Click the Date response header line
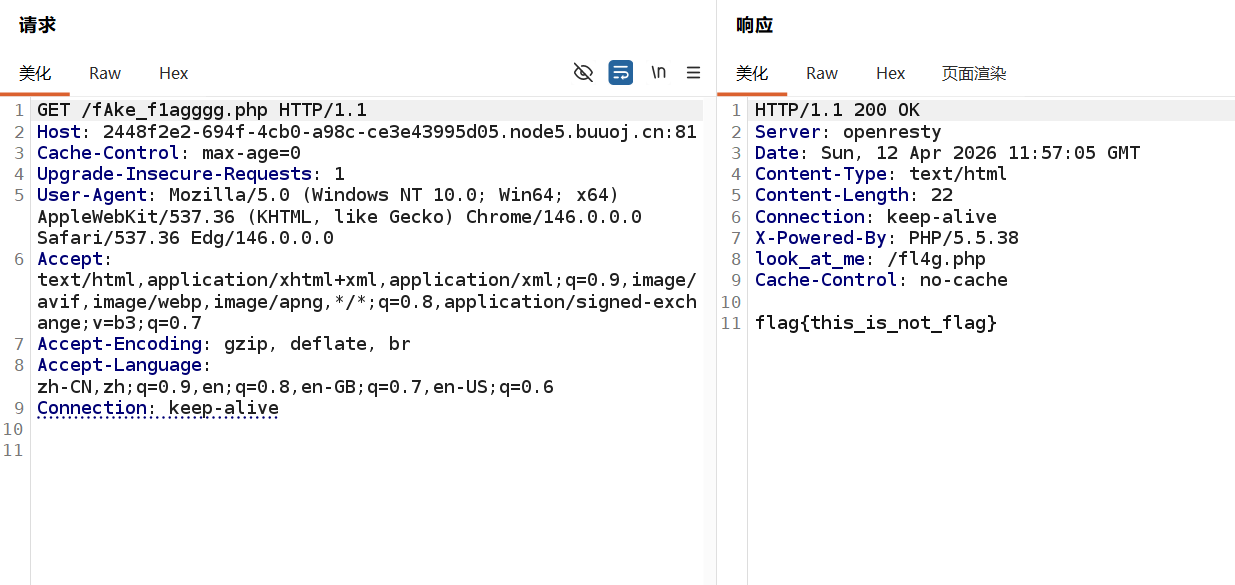Viewport: 1235px width, 585px height. tap(947, 153)
